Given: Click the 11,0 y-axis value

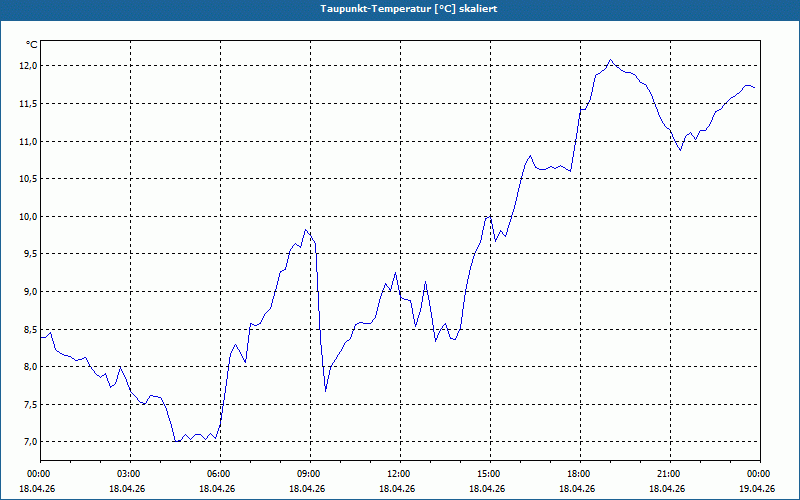Looking at the screenshot, I should [29, 141].
